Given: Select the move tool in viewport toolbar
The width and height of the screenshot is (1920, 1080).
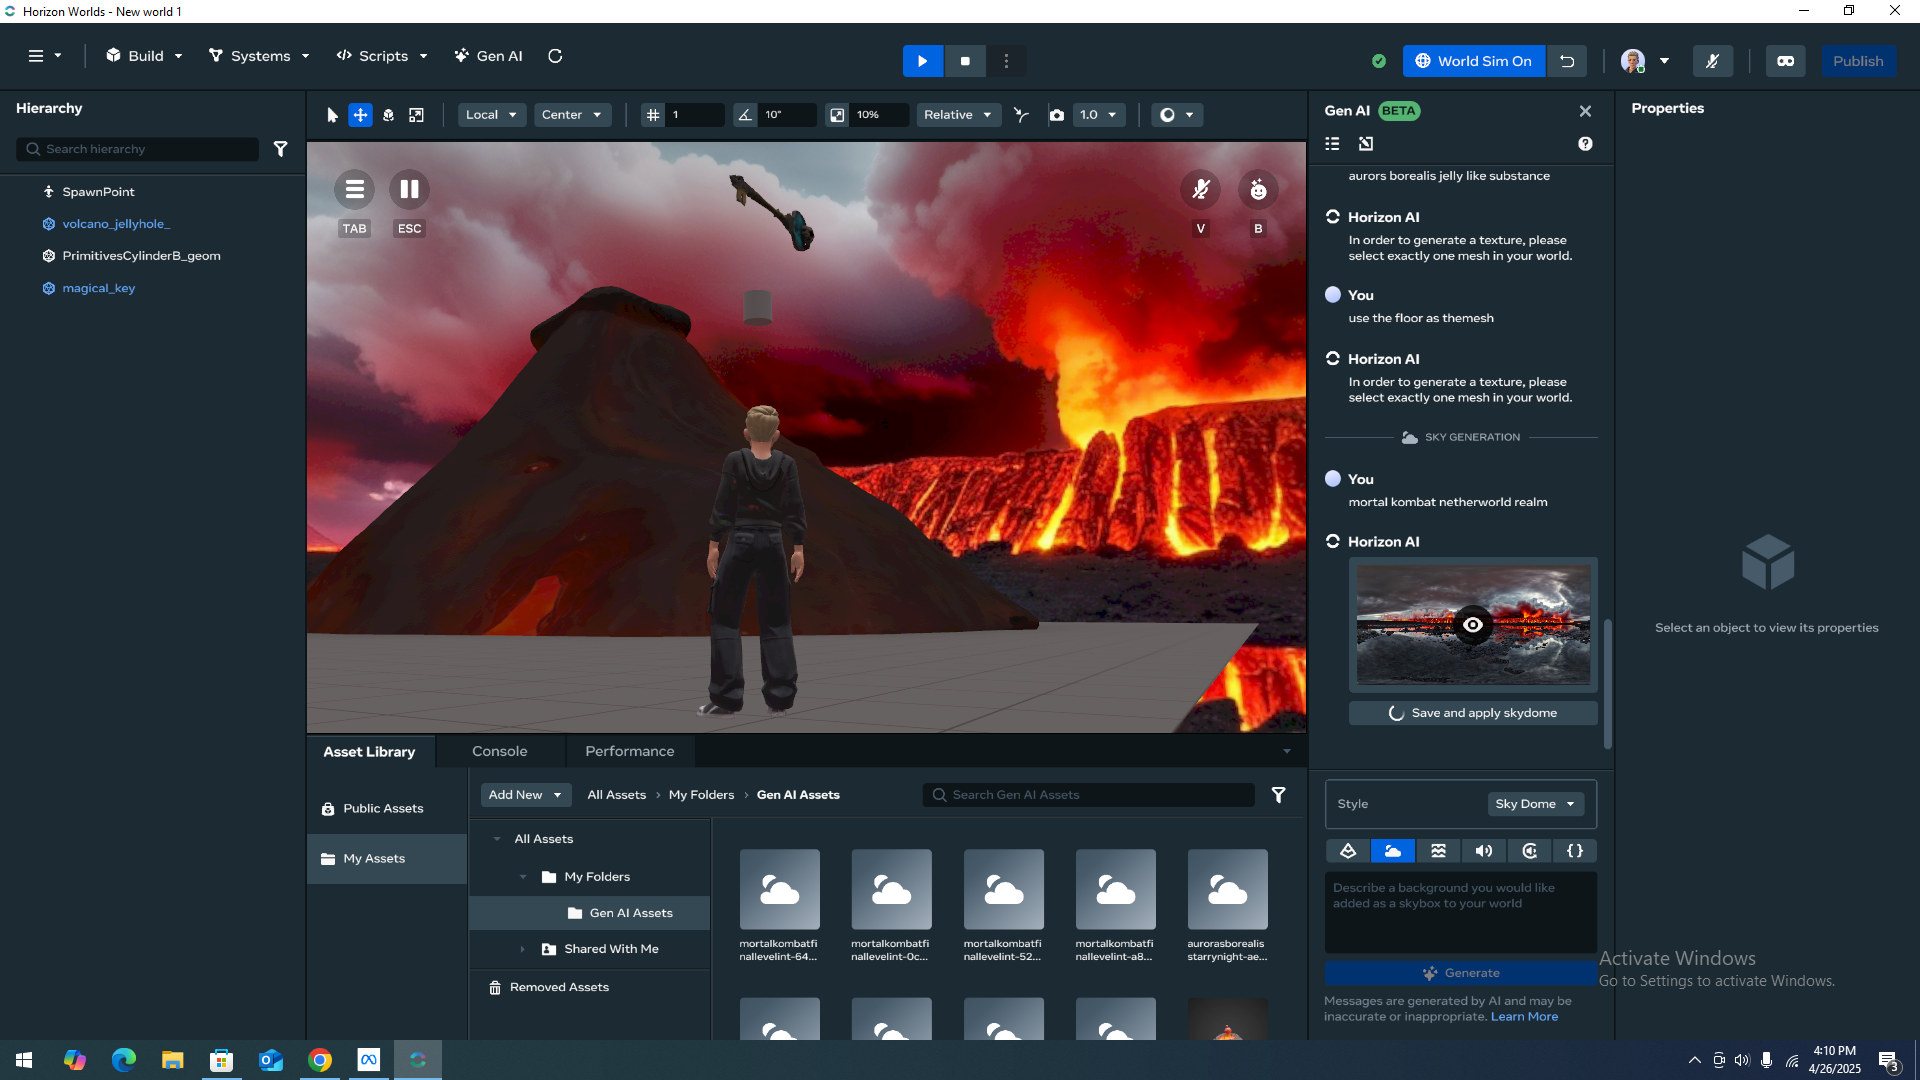Looking at the screenshot, I should pos(360,115).
